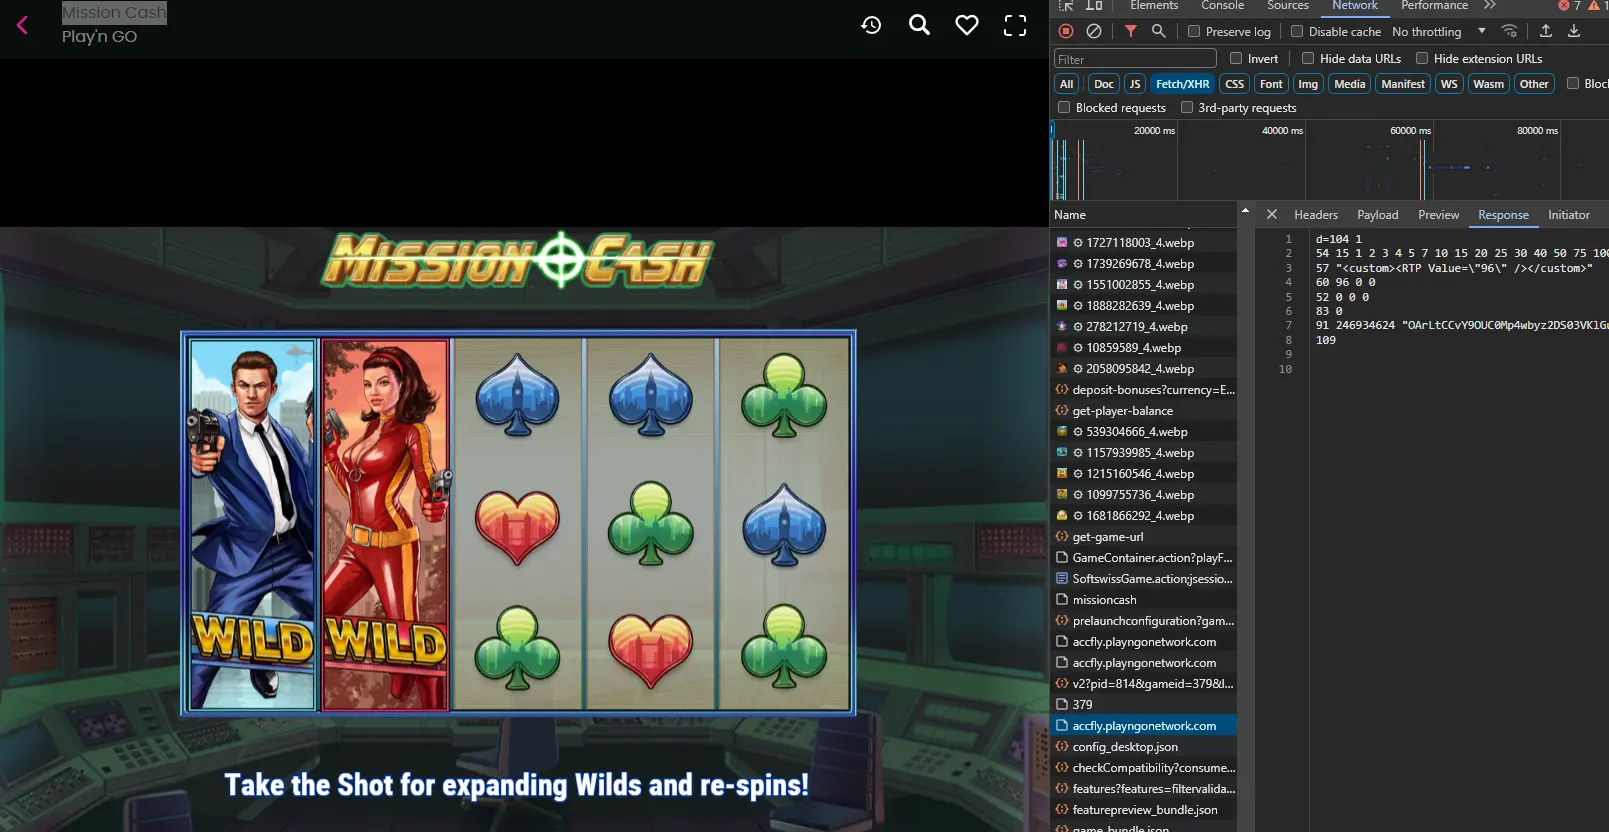Image resolution: width=1609 pixels, height=832 pixels.
Task: Select the request named 379
Action: [x=1145, y=705]
